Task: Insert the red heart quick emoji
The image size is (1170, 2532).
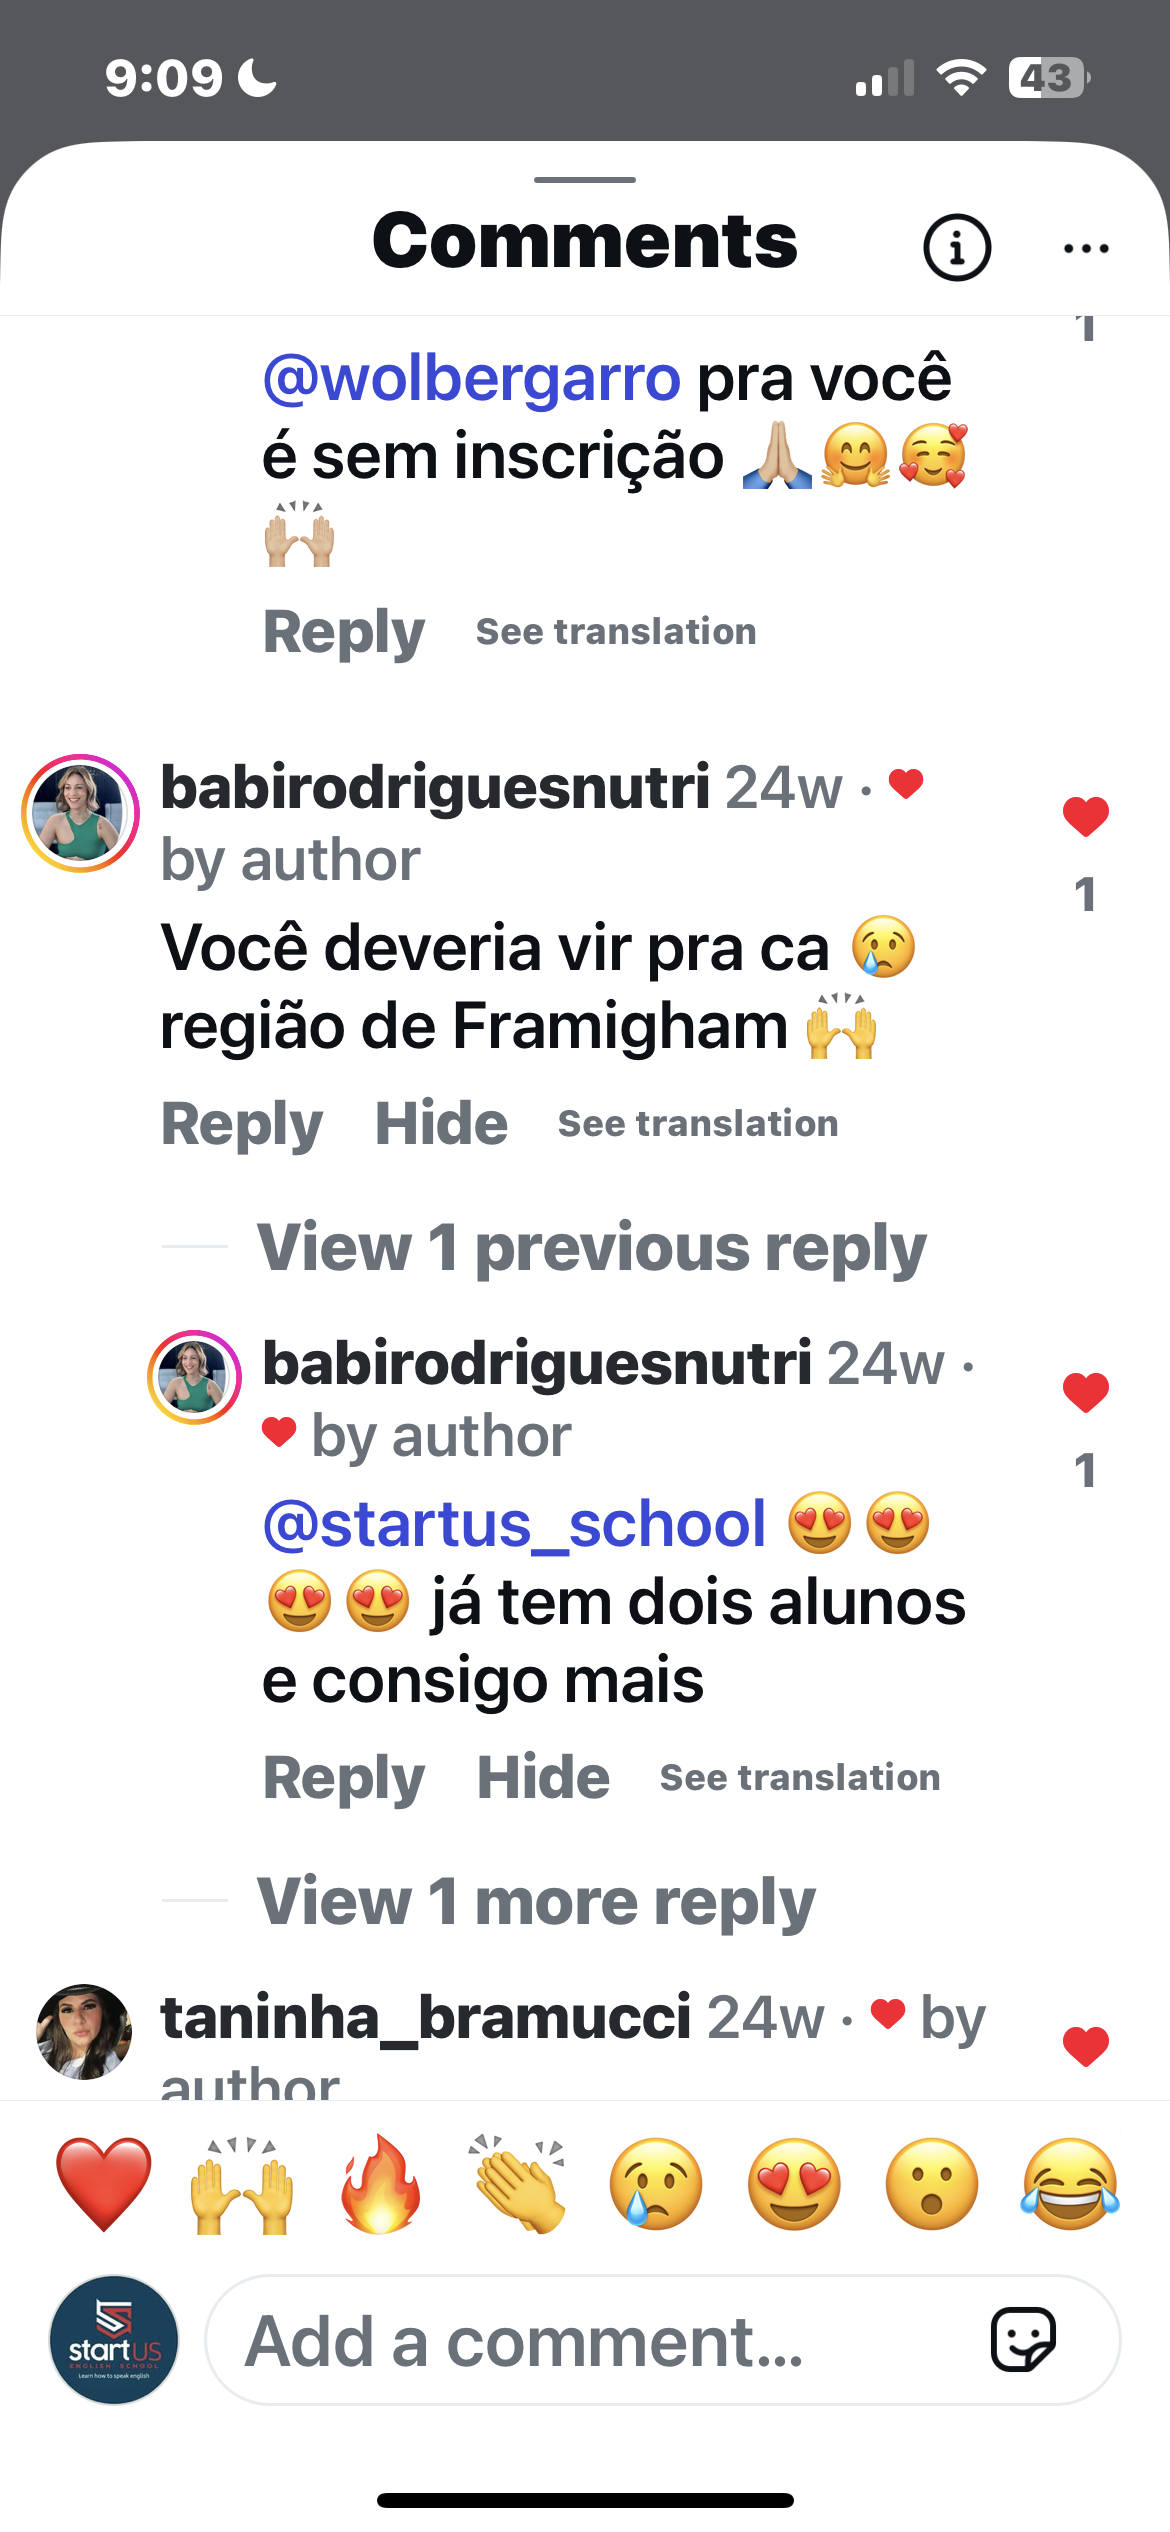Action: (104, 2184)
